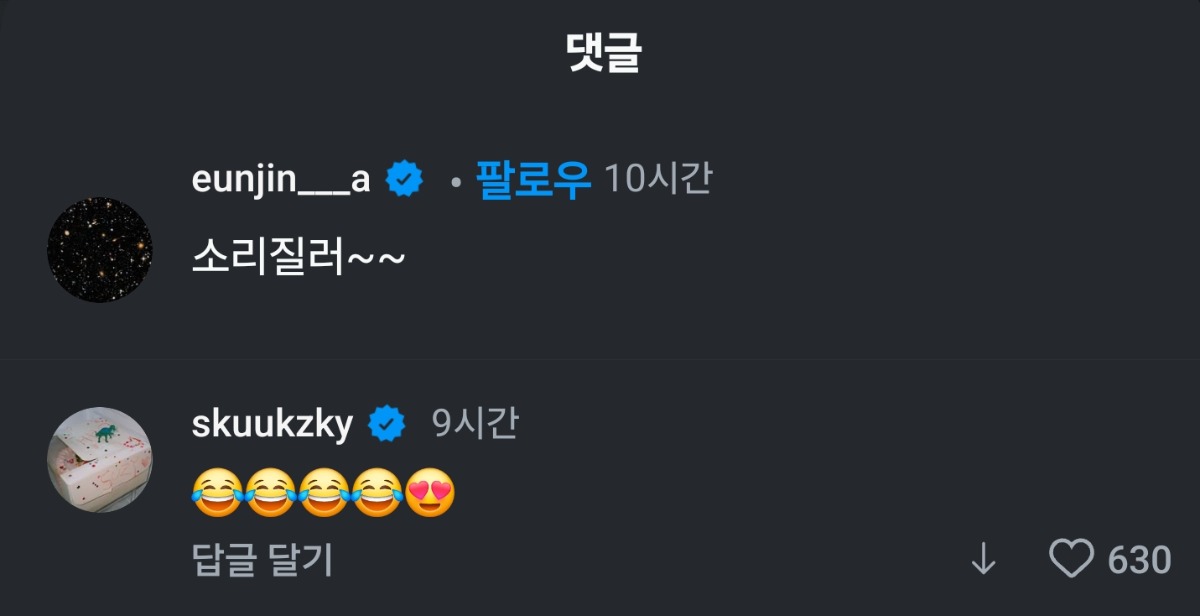Click the 9시간 timestamp

click(475, 425)
